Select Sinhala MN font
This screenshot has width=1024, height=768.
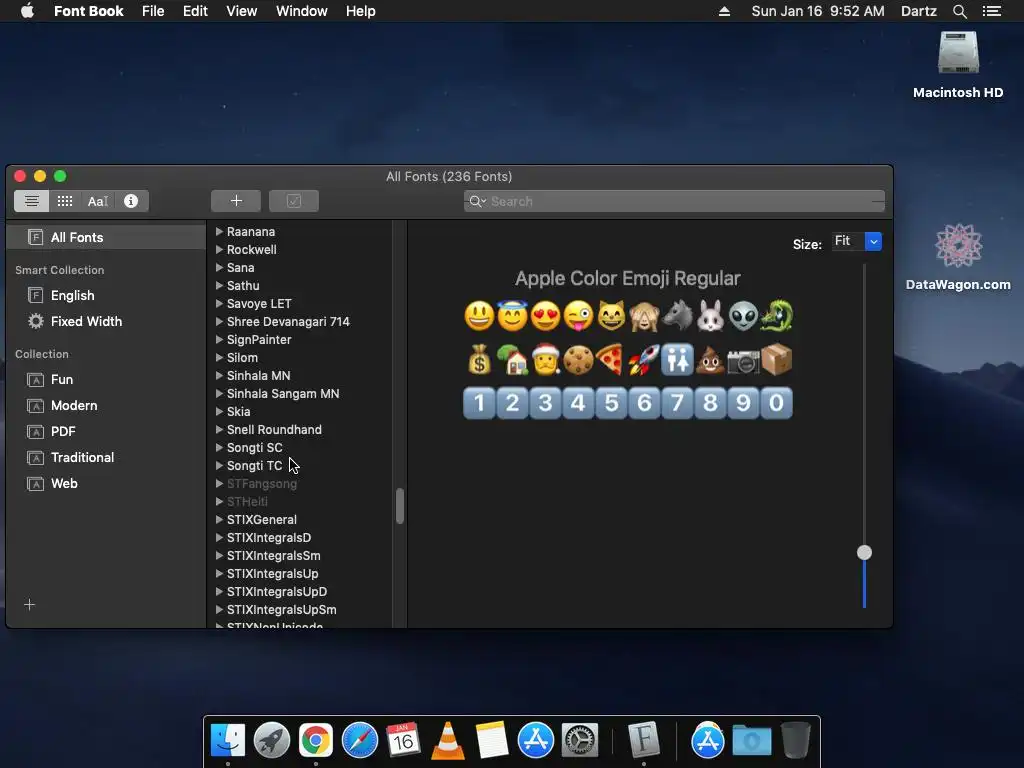coord(259,376)
